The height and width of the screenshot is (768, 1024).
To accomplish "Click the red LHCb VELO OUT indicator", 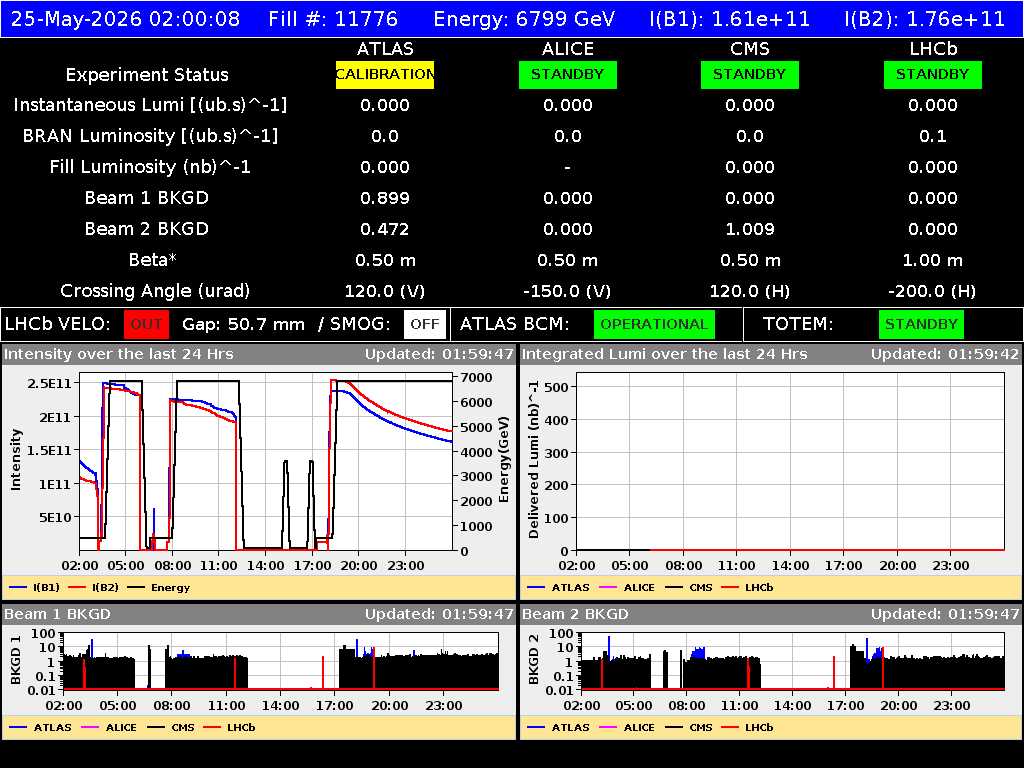I will (146, 325).
